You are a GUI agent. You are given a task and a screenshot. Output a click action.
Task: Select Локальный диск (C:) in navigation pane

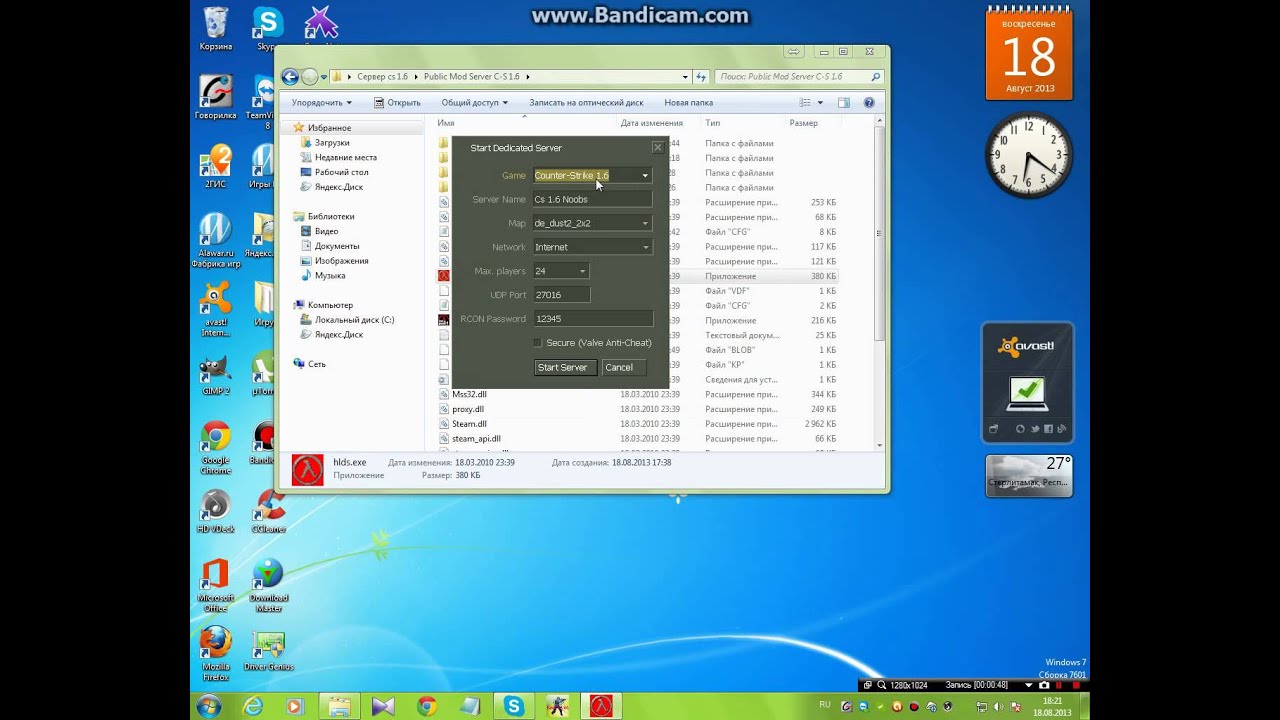354,320
